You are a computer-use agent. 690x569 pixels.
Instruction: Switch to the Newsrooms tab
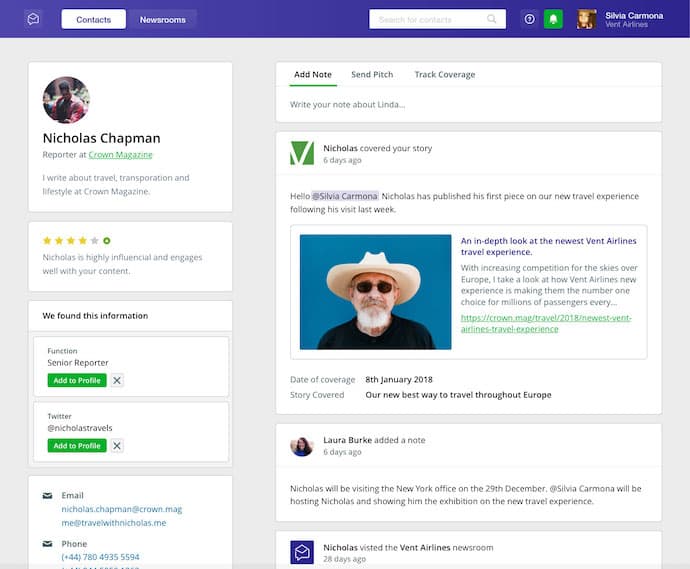point(162,19)
